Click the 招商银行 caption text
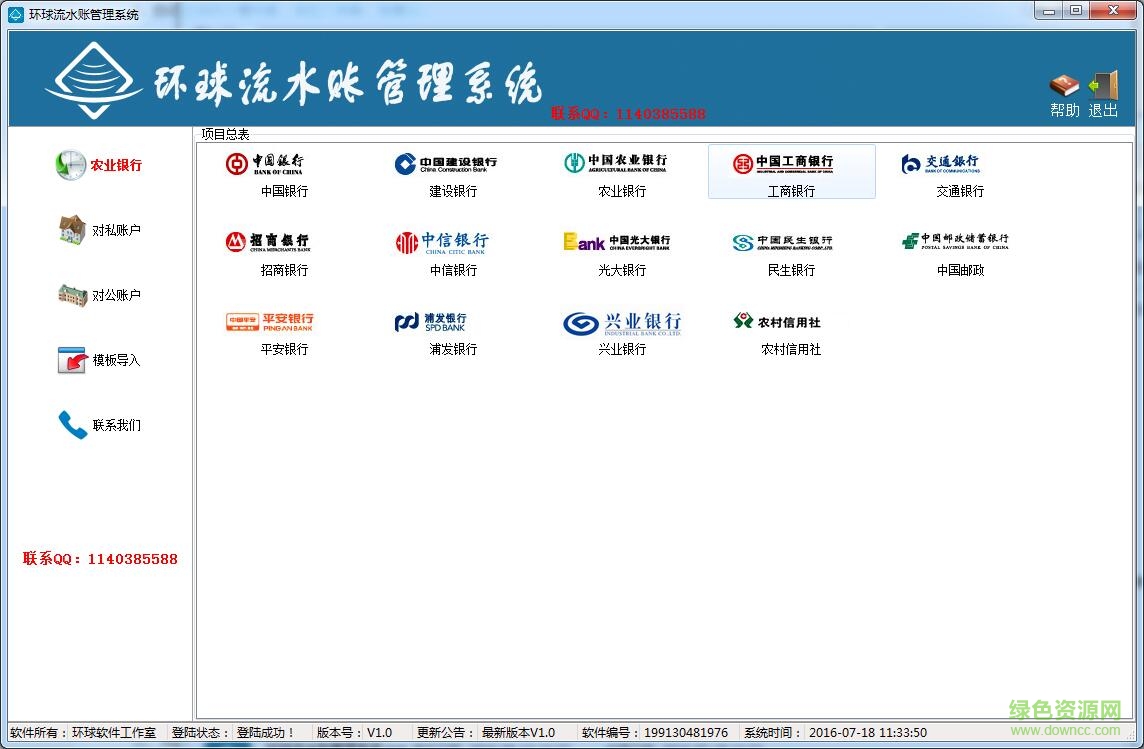 (x=285, y=270)
